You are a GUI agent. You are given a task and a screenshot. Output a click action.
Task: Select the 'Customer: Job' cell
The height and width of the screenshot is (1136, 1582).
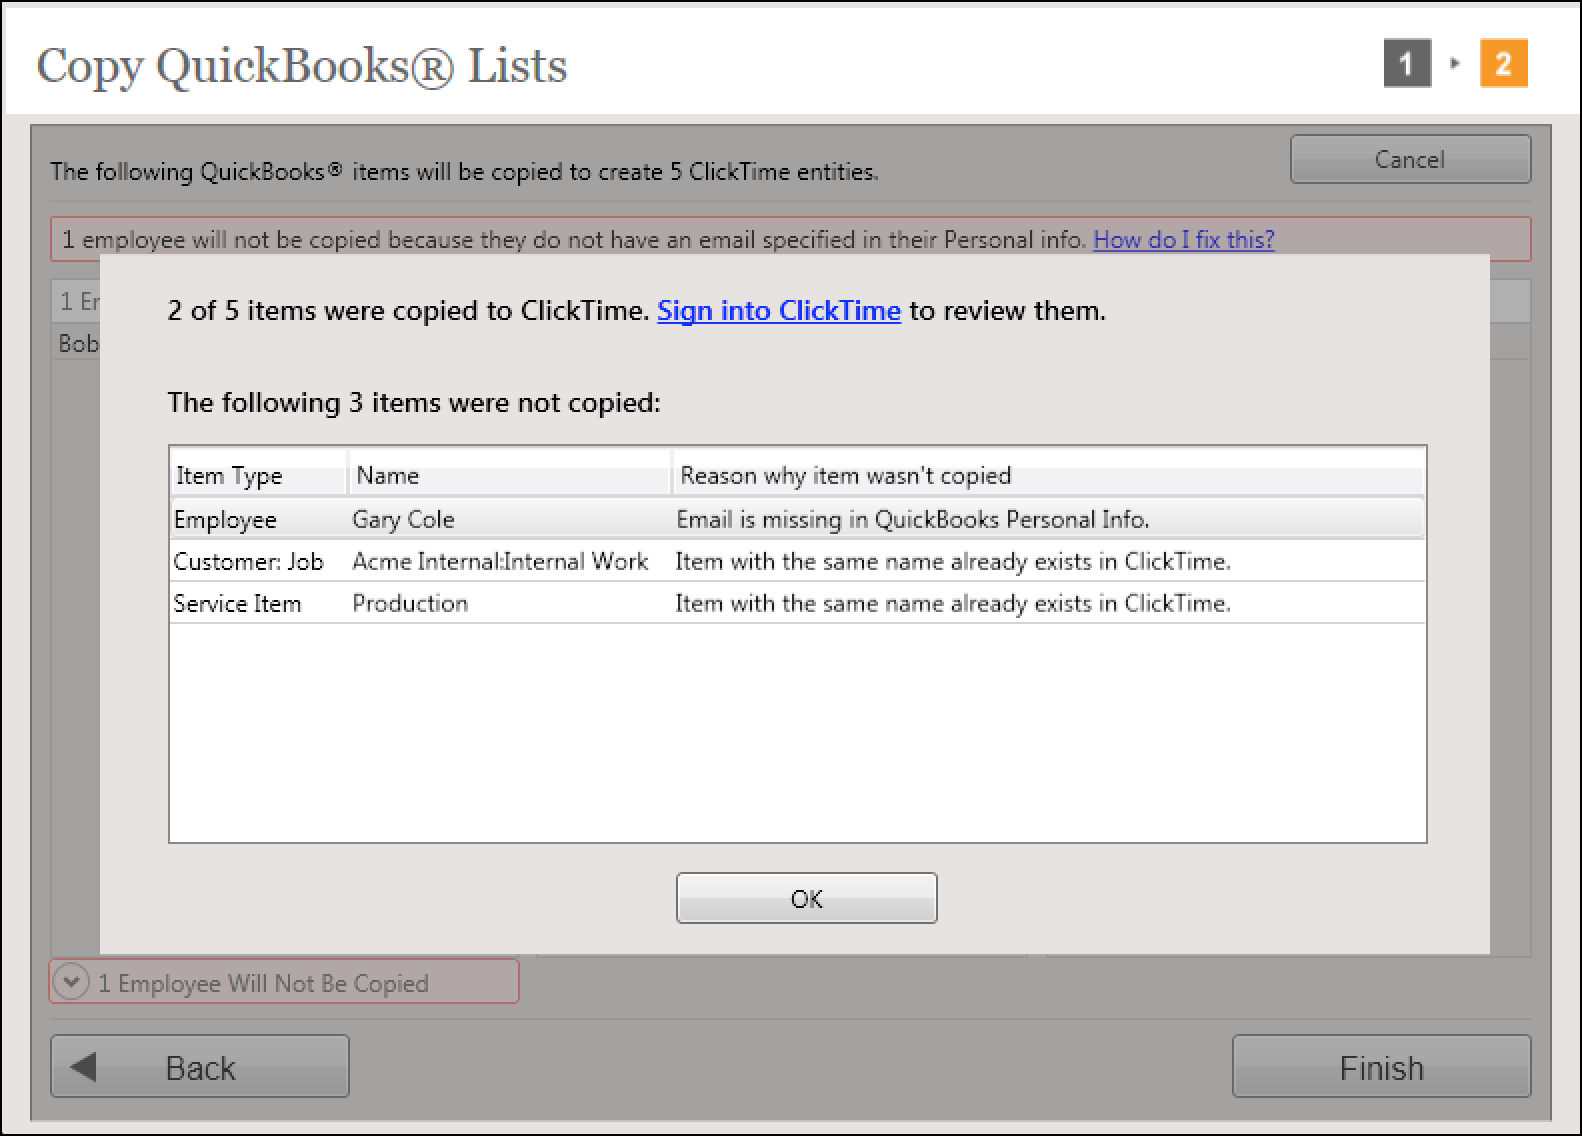[248, 562]
